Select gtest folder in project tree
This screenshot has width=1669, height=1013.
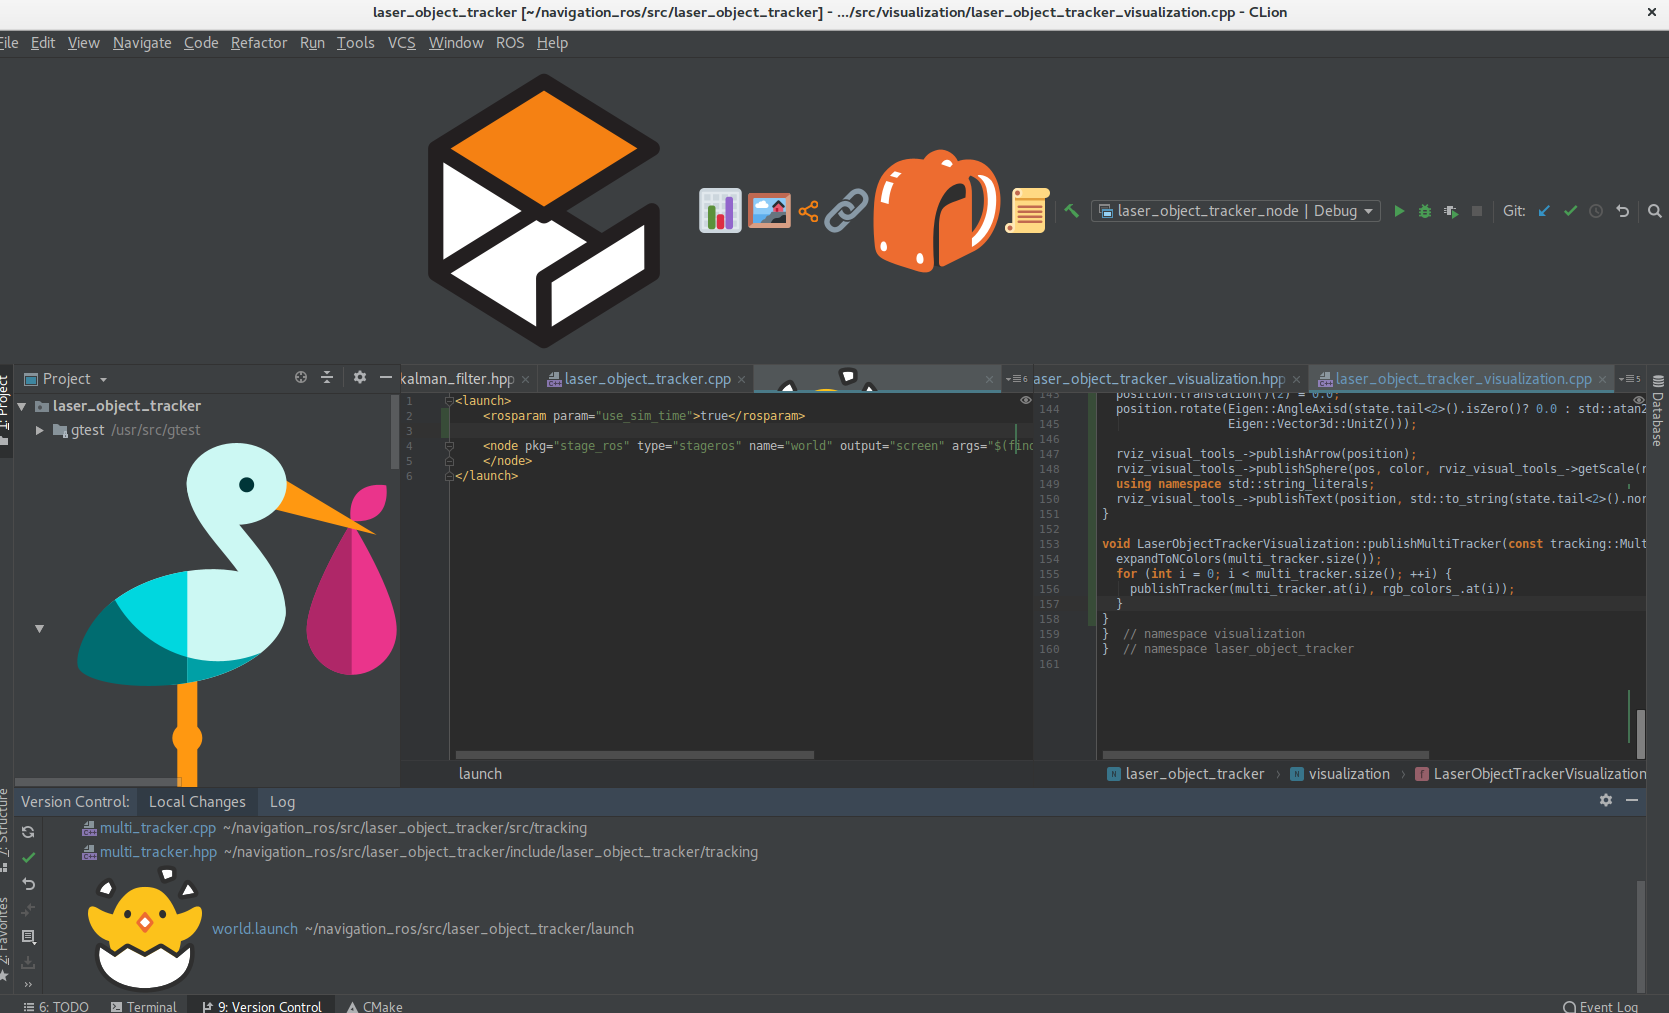126,430
